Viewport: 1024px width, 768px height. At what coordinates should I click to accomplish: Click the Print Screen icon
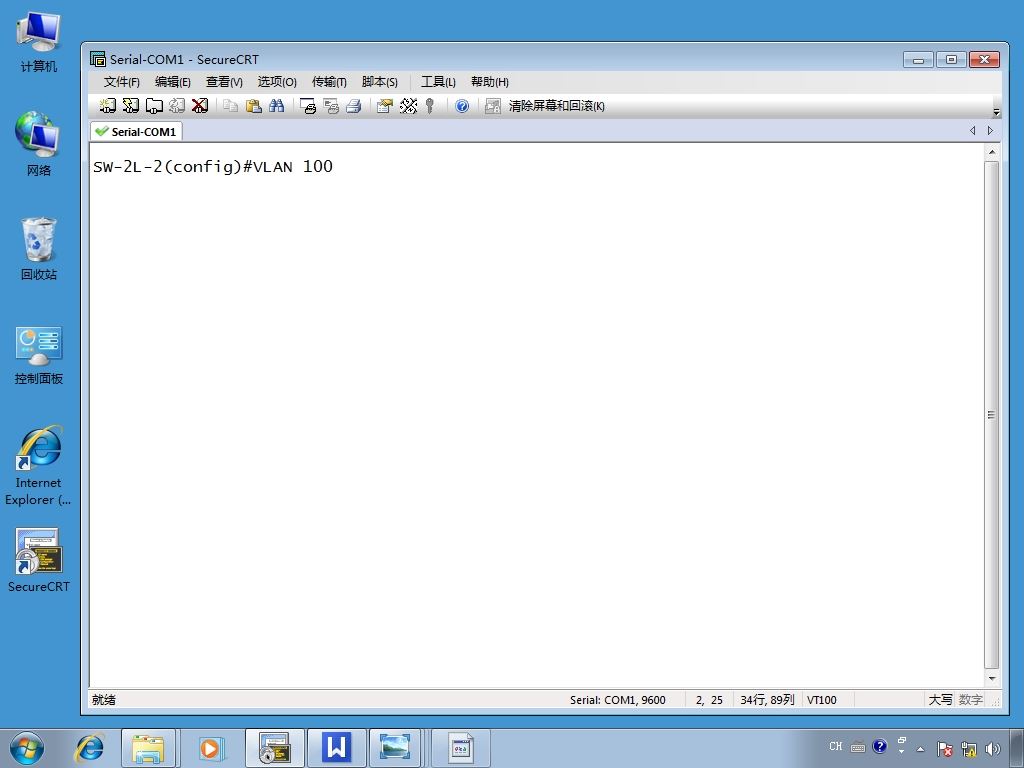tap(308, 106)
